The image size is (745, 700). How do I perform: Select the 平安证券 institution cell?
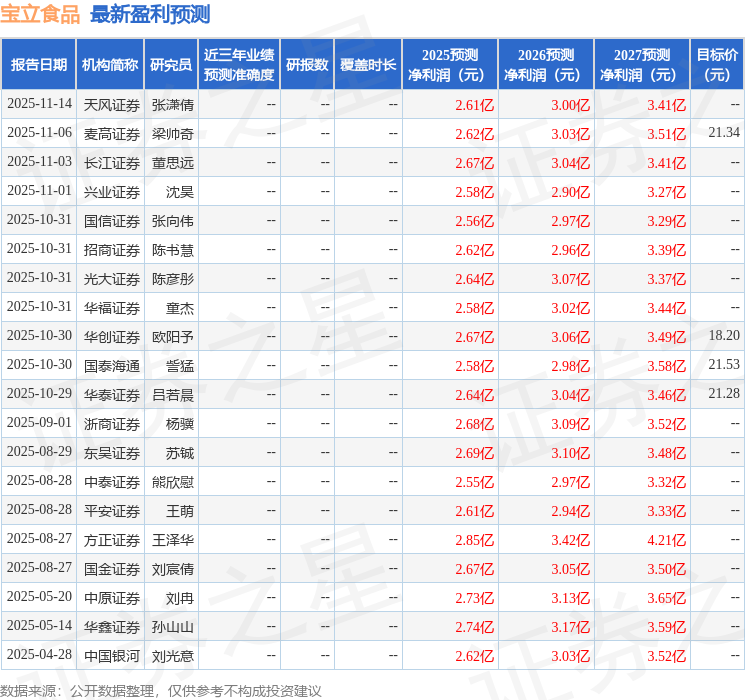pyautogui.click(x=112, y=511)
